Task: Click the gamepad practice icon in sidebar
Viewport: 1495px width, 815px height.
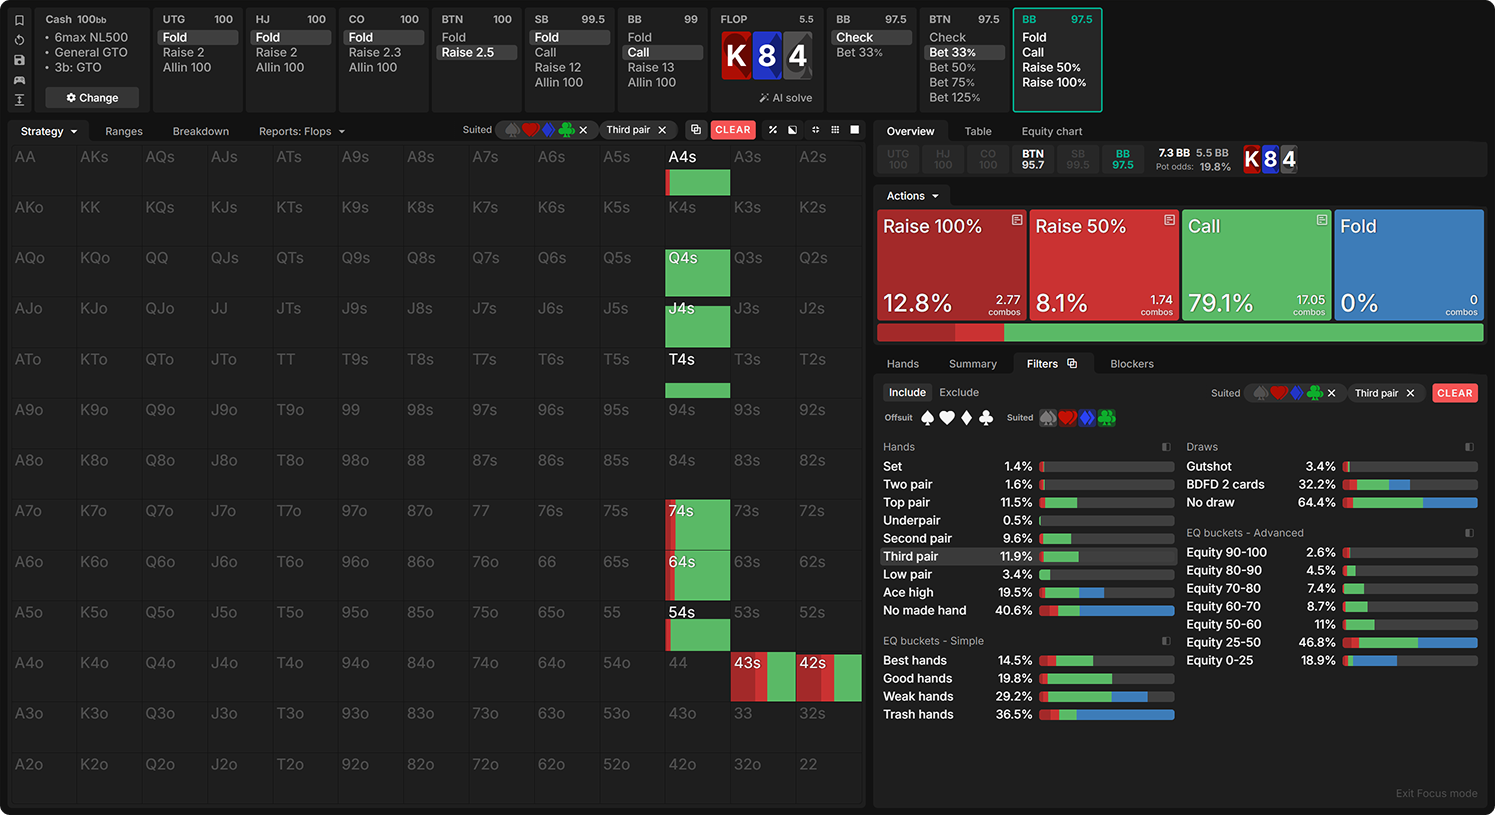Action: tap(19, 80)
